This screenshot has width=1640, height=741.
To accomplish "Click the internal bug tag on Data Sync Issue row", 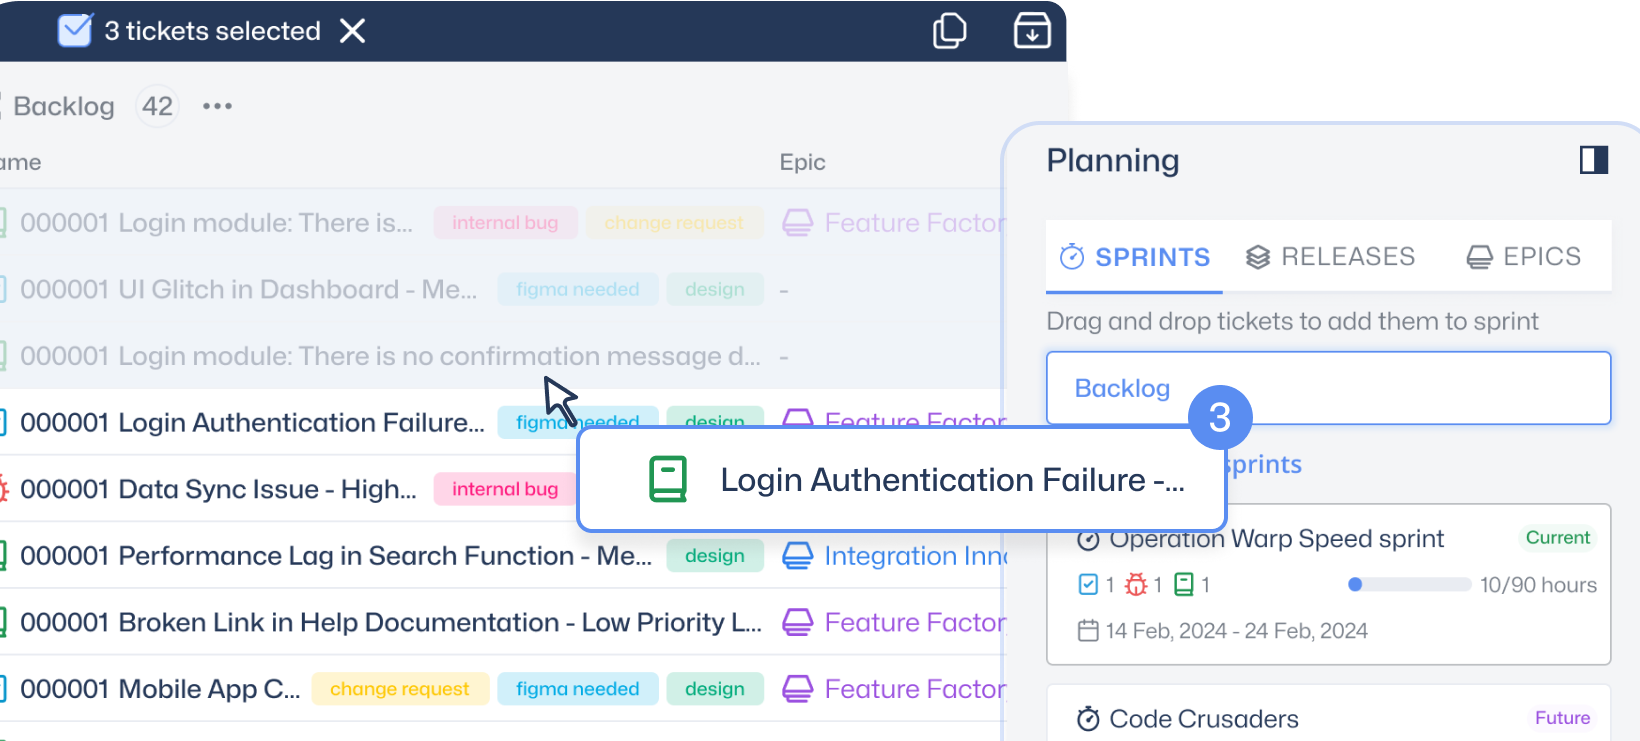I will coord(505,489).
